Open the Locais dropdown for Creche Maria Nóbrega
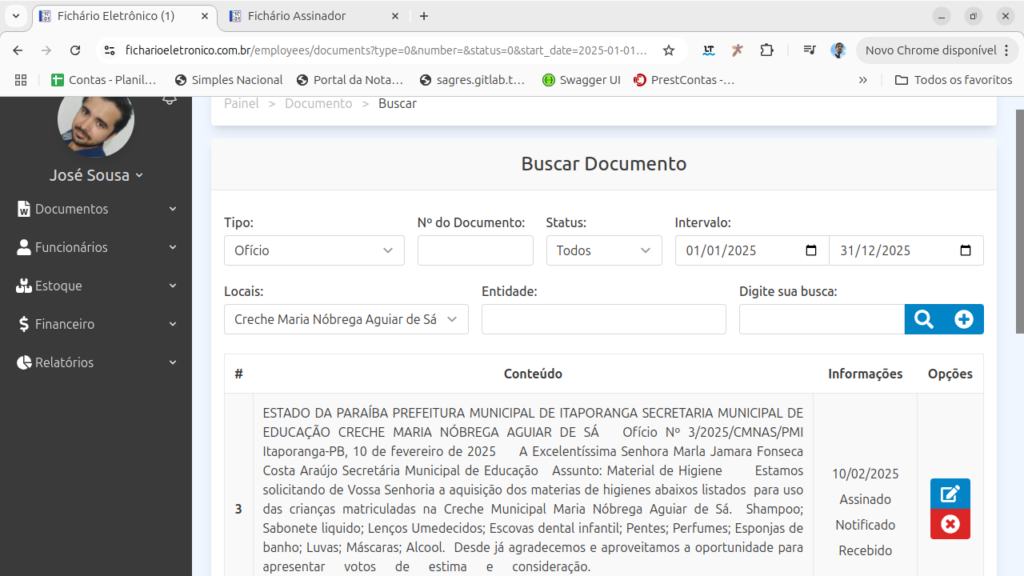This screenshot has height=576, width=1024. pos(346,319)
